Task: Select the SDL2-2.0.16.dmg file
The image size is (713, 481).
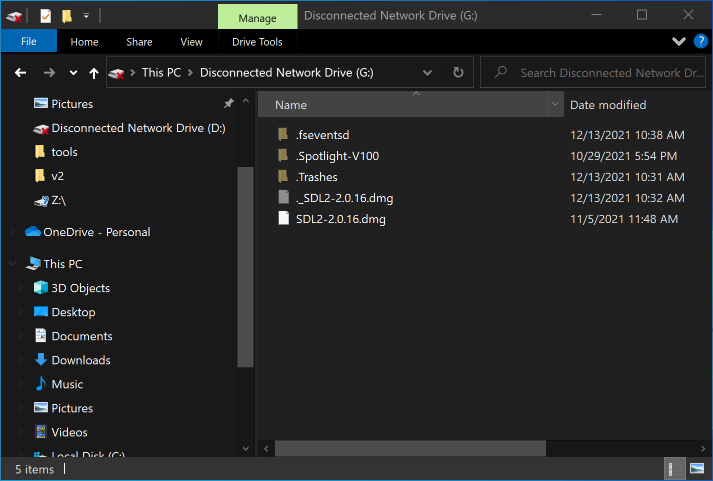Action: point(340,219)
